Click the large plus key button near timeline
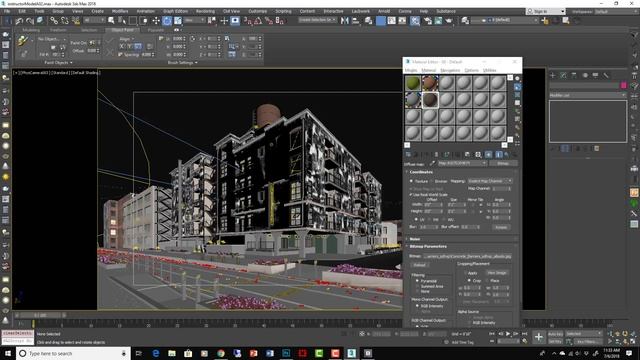Screen dimensions: 640x360 coord(539,337)
